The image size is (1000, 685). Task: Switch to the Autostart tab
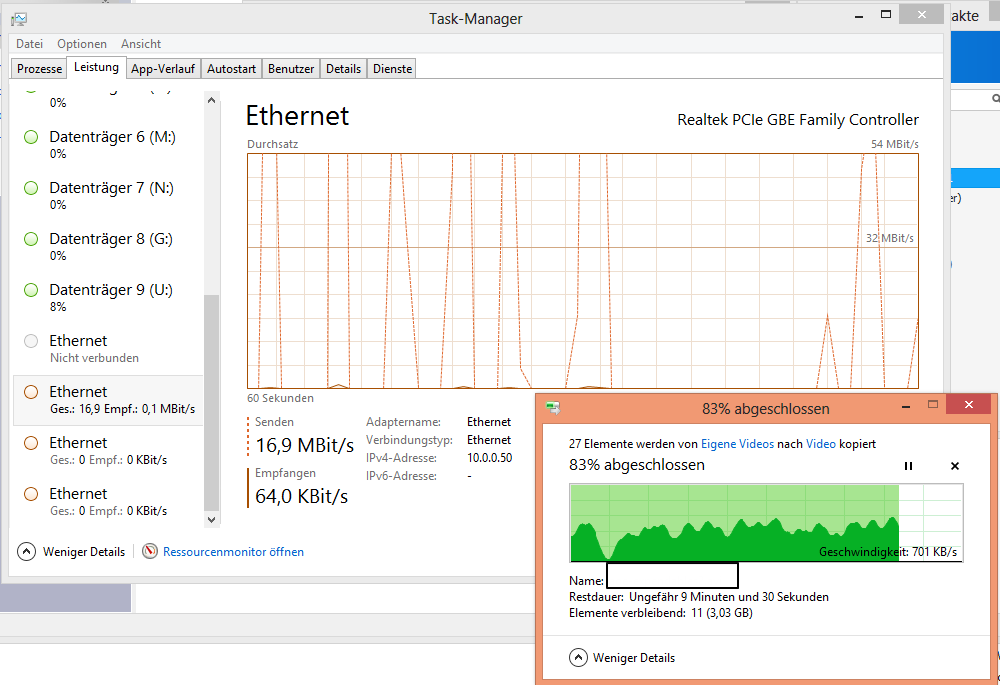[x=231, y=69]
